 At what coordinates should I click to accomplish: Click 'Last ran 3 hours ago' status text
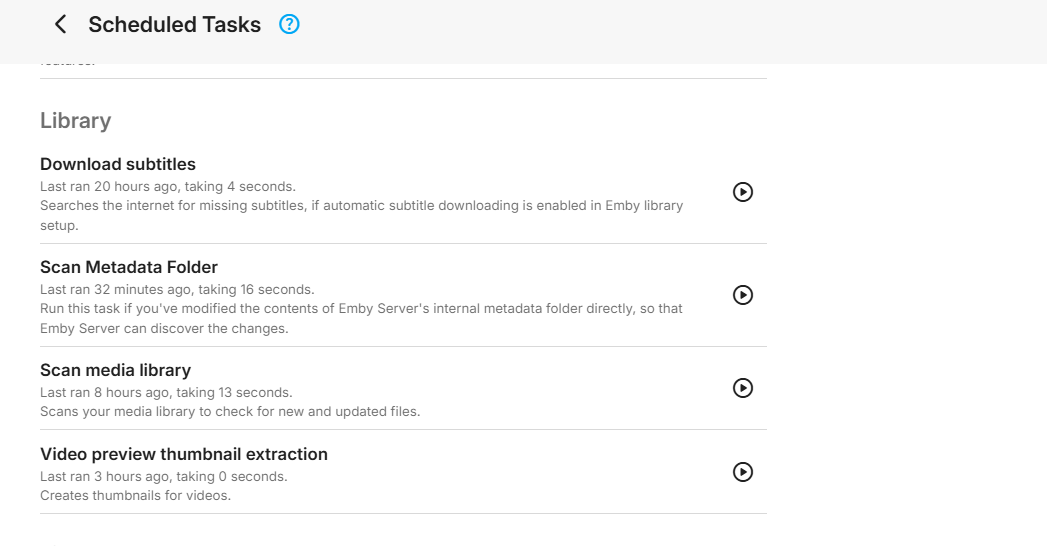(163, 476)
